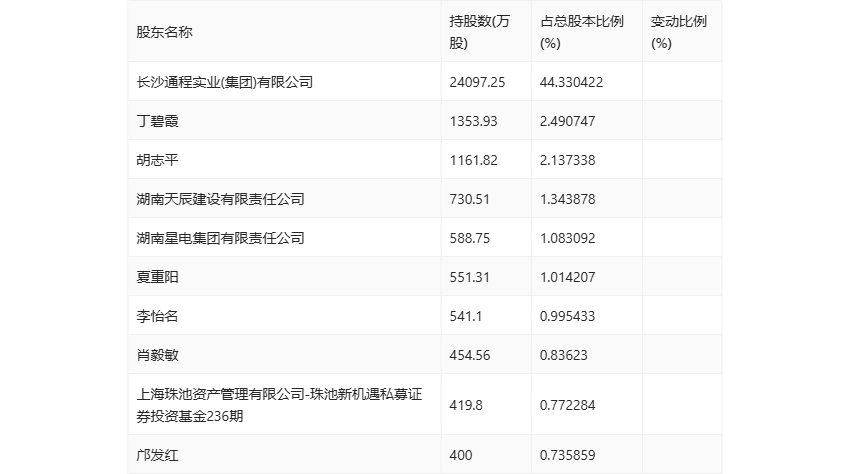Select shareholder 肖毅敏

click(157, 355)
